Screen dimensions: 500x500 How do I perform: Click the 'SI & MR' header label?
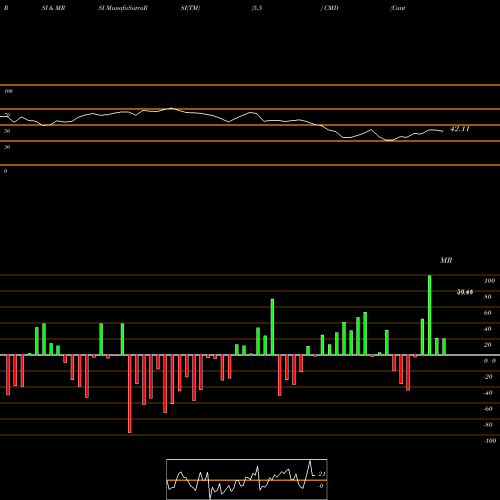(53, 8)
